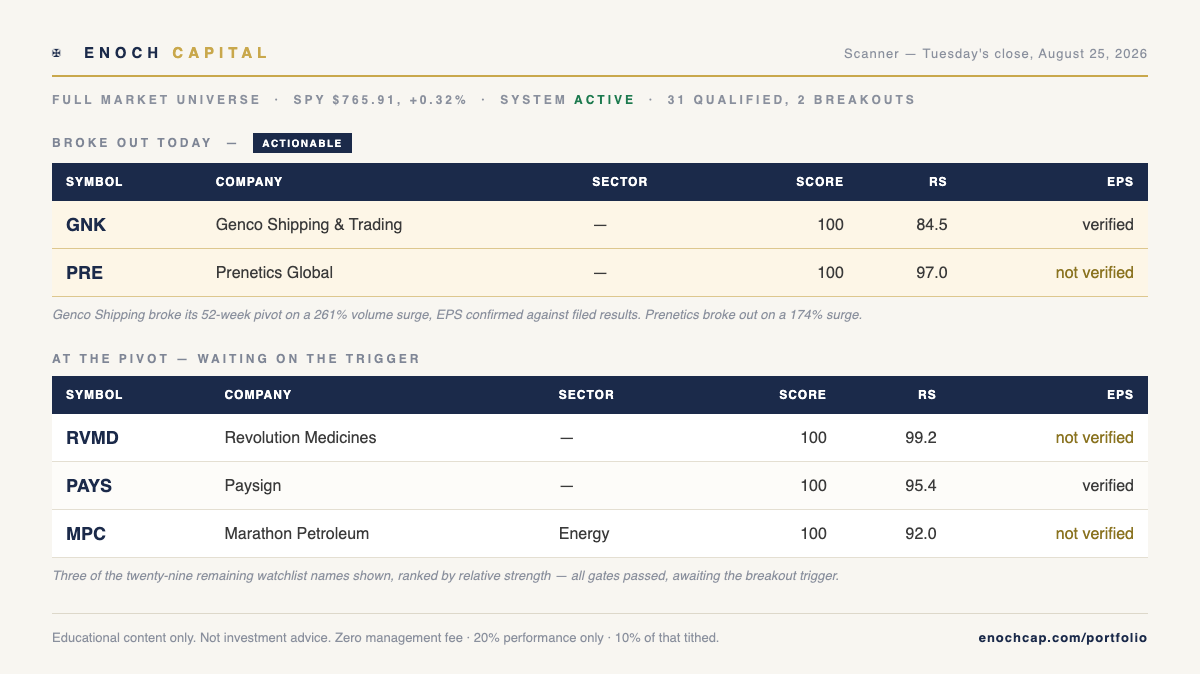Click RVMD's score of 100
This screenshot has width=1200, height=674.
[x=813, y=438]
